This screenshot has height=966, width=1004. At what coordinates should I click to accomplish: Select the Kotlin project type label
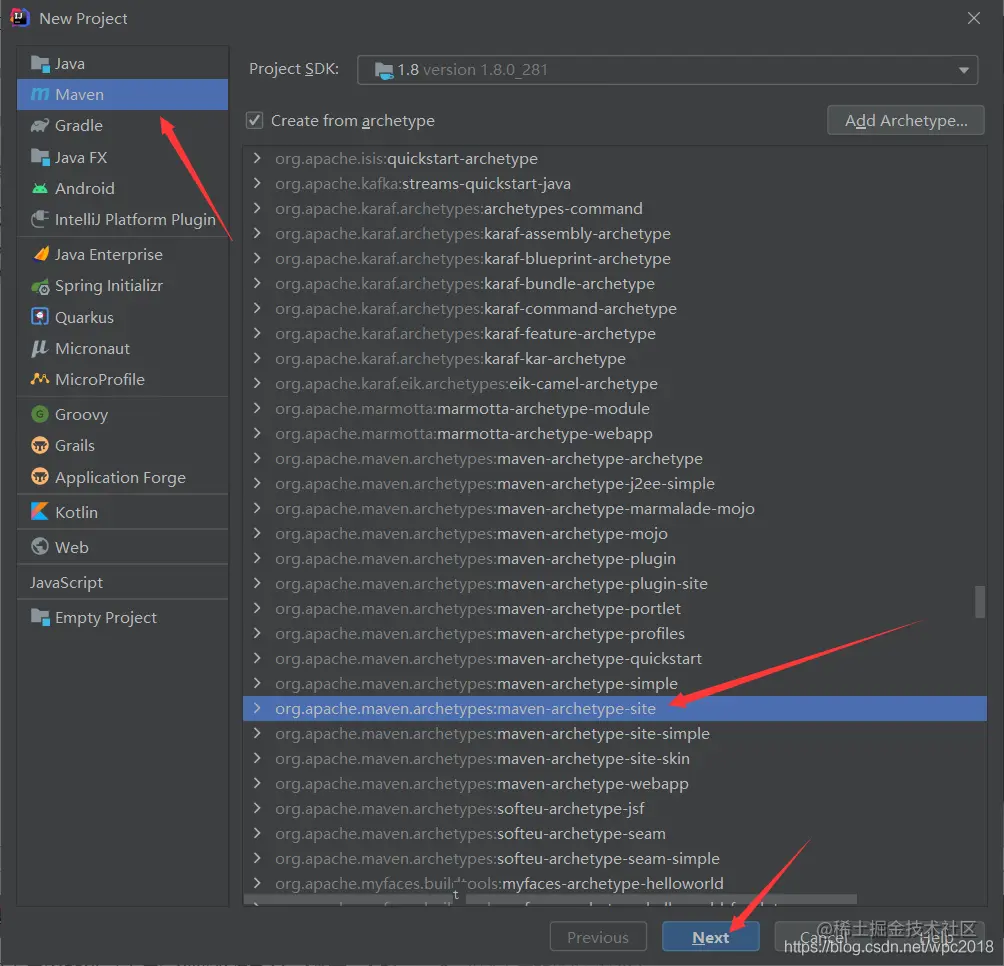pos(76,512)
